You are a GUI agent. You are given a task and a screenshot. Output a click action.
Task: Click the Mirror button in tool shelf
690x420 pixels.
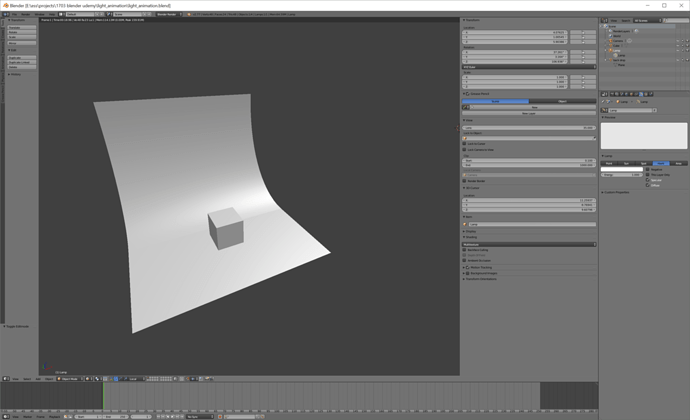point(22,43)
